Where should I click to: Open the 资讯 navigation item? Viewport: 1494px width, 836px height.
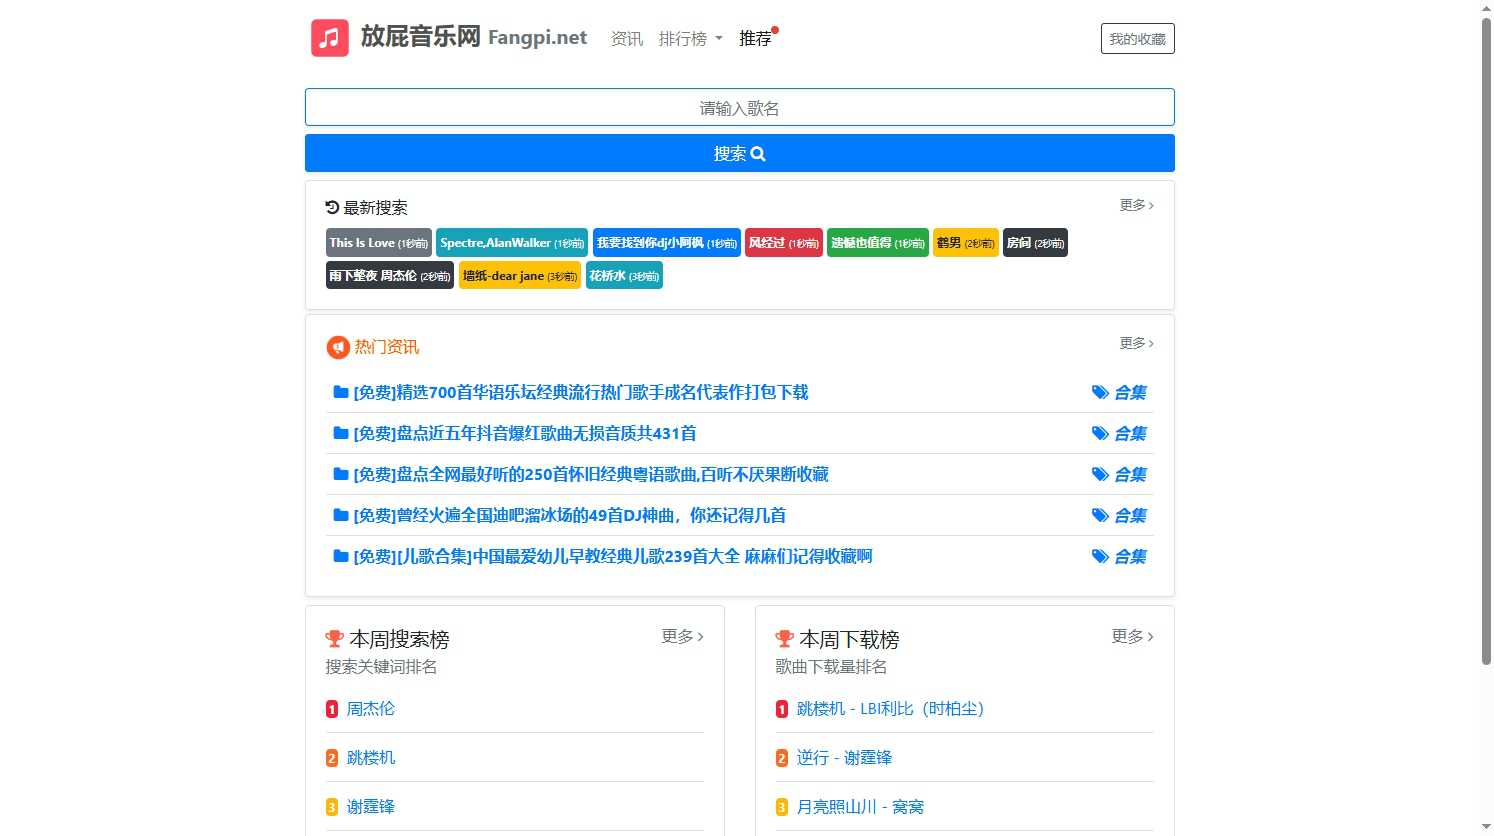(x=626, y=39)
